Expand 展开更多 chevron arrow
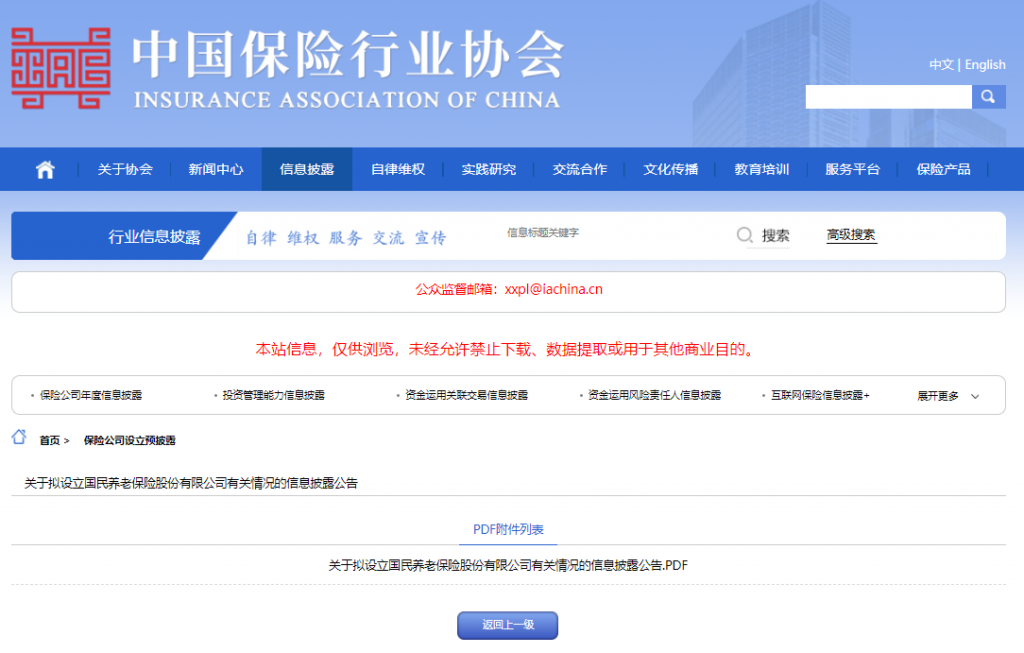 pyautogui.click(x=975, y=396)
